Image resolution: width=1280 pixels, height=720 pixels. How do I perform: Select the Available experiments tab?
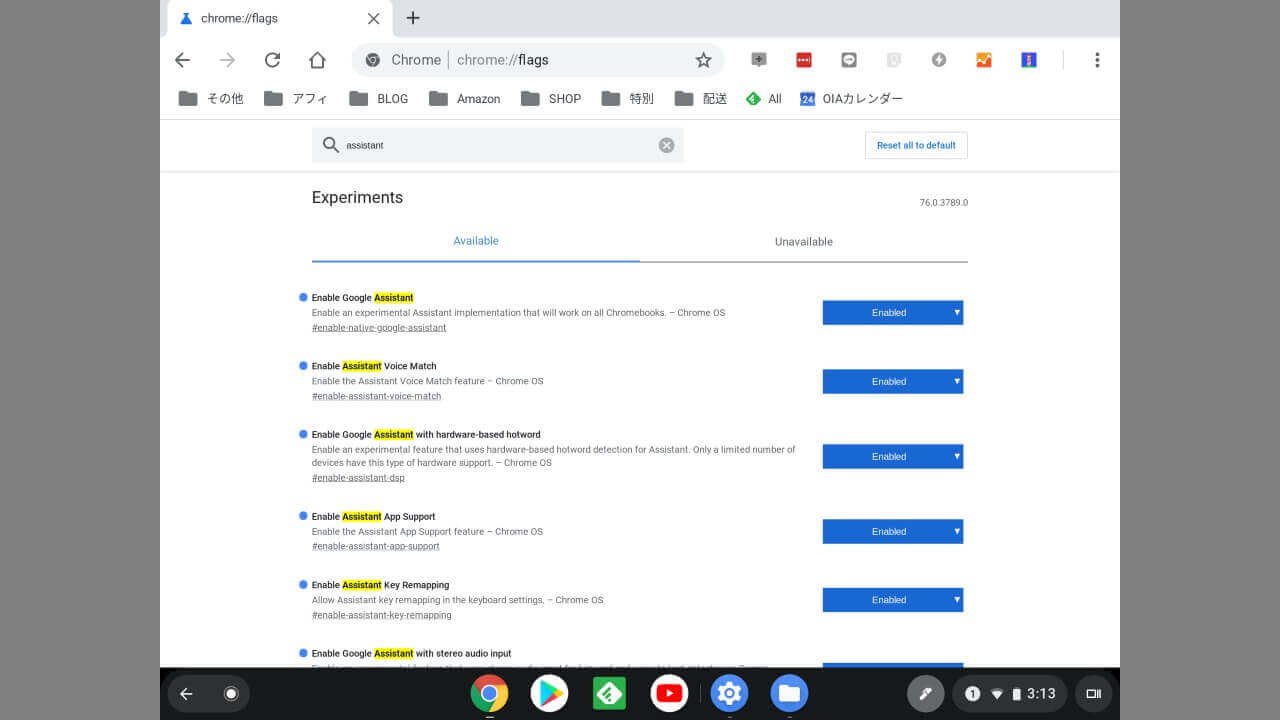pyautogui.click(x=475, y=241)
